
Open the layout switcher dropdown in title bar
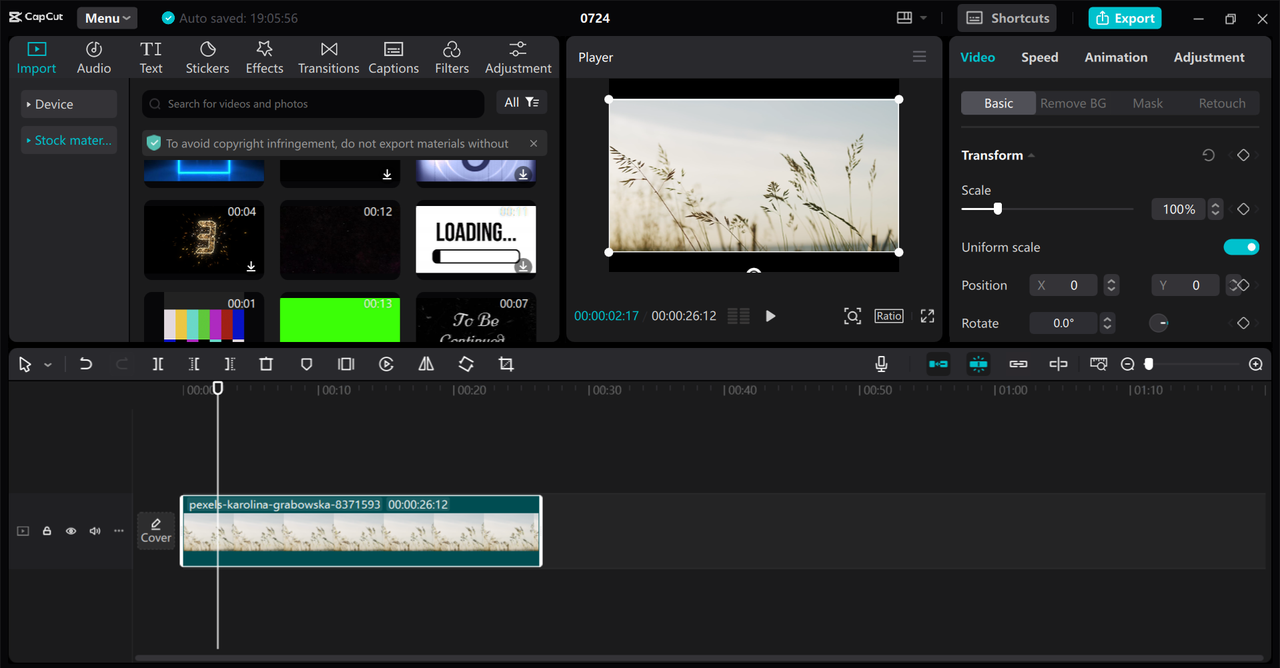point(912,18)
